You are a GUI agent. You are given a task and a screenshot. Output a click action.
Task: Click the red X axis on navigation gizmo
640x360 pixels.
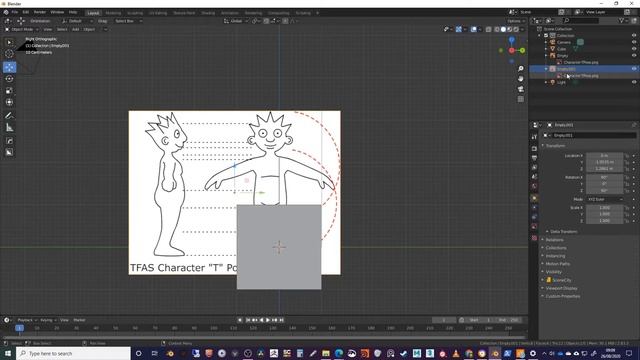[512, 50]
